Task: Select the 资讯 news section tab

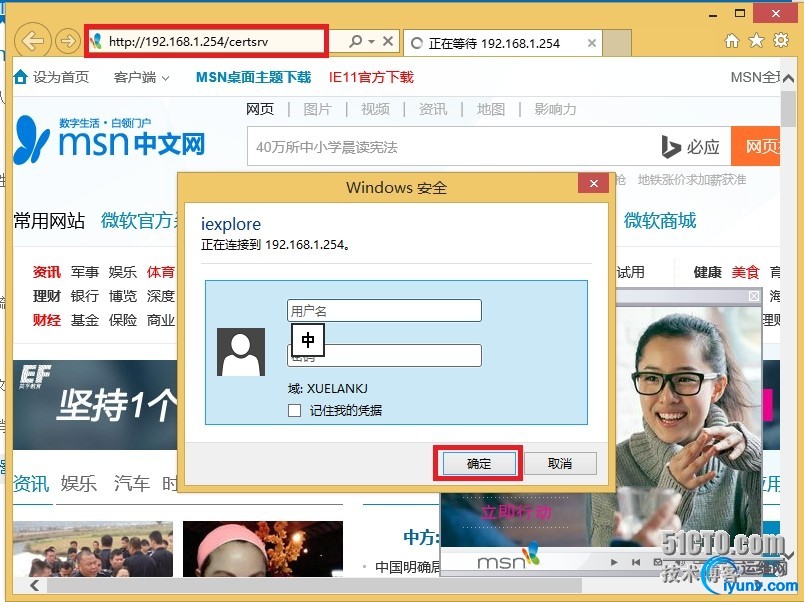Action: tap(31, 483)
